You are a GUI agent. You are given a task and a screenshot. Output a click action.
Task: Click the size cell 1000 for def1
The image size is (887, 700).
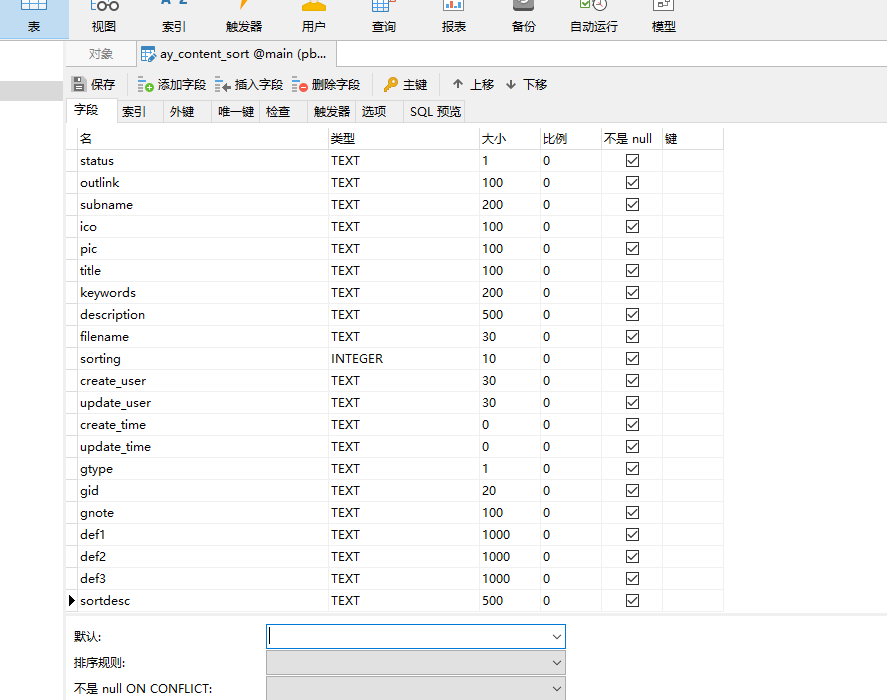click(x=510, y=535)
